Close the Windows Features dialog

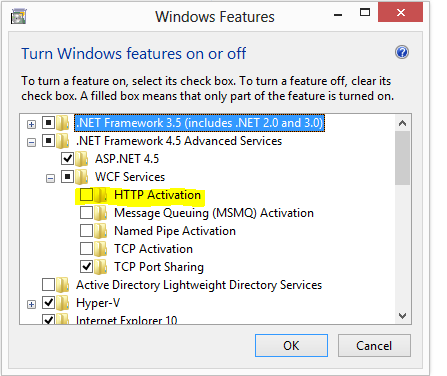click(x=400, y=13)
